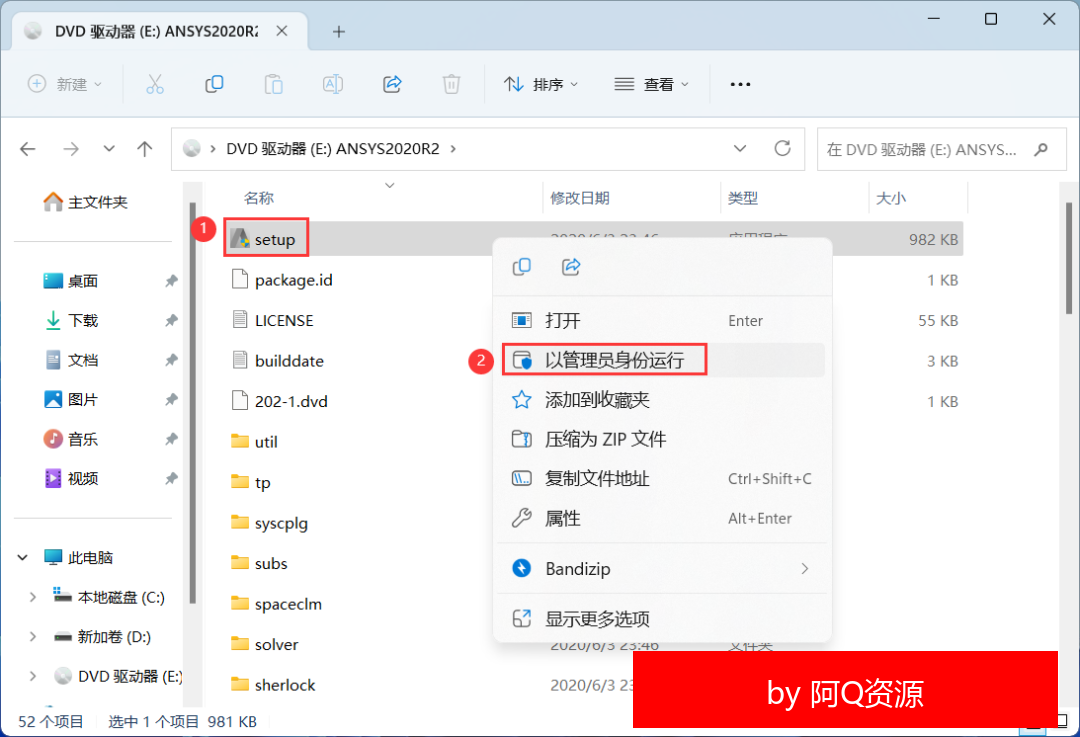Open the 查看 (View) dropdown
This screenshot has width=1080, height=737.
(652, 84)
